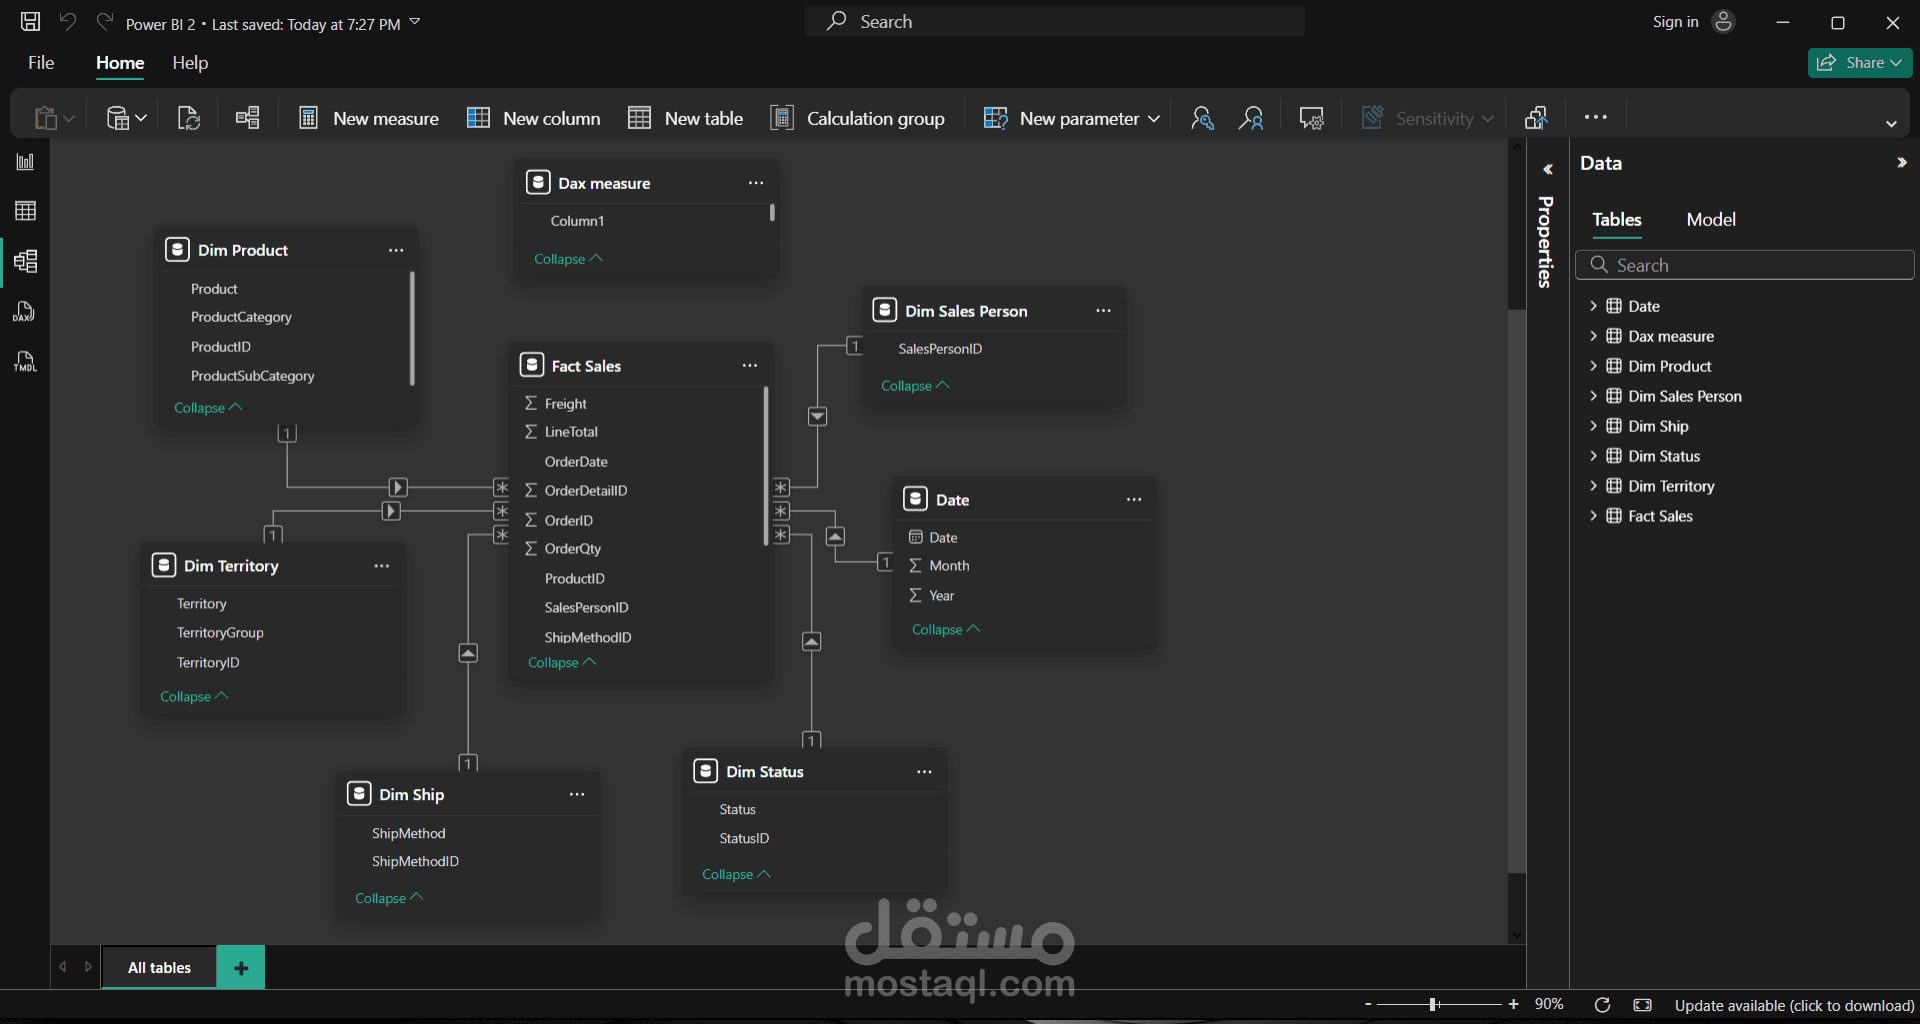Click Update available status message
This screenshot has width=1920, height=1024.
1794,1006
